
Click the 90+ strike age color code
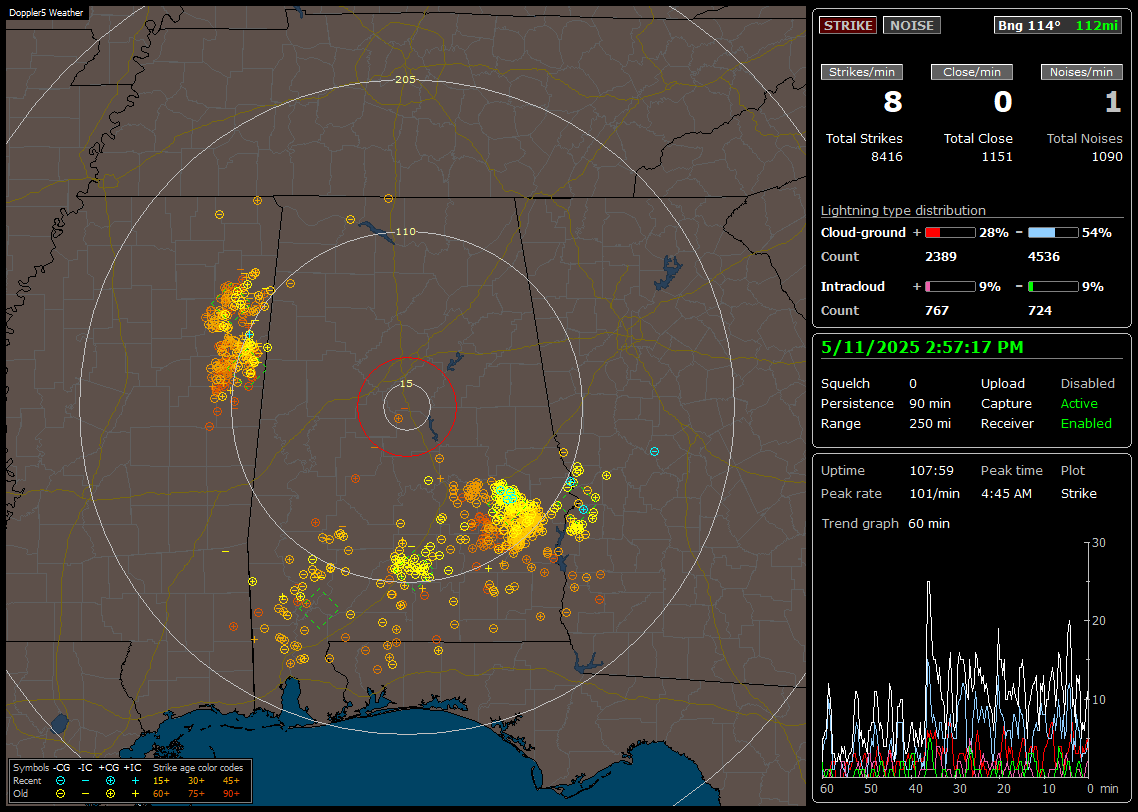coord(231,794)
